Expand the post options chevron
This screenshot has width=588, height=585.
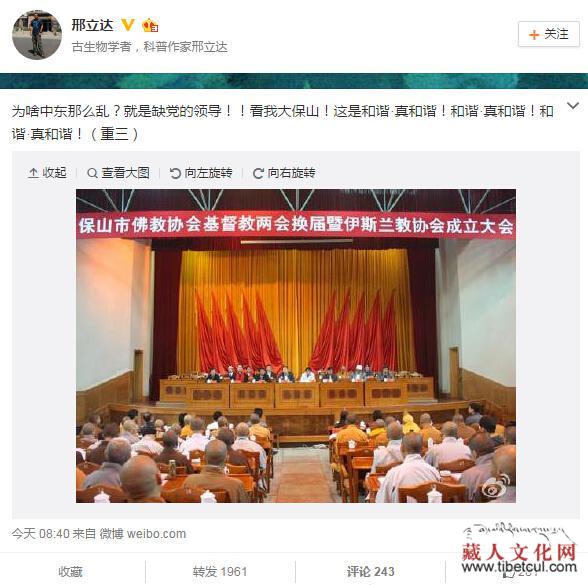coord(573,106)
